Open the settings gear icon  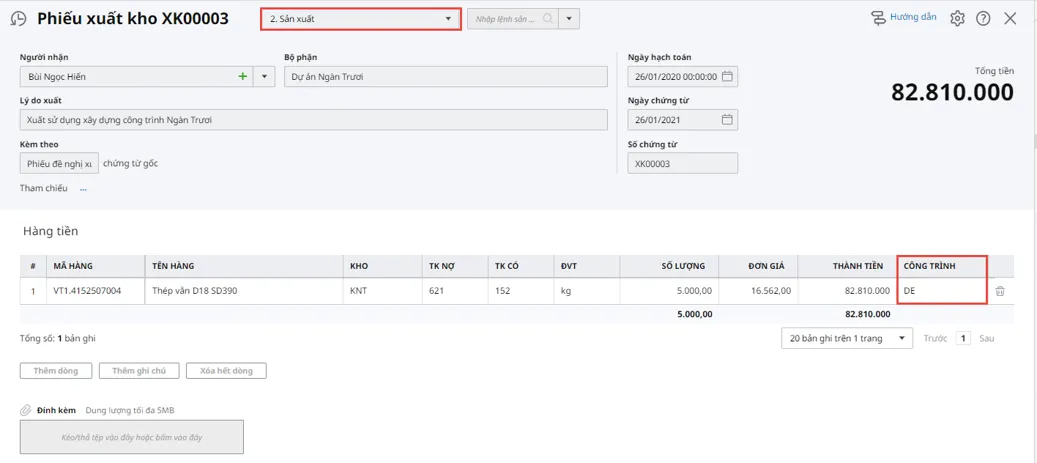(957, 19)
